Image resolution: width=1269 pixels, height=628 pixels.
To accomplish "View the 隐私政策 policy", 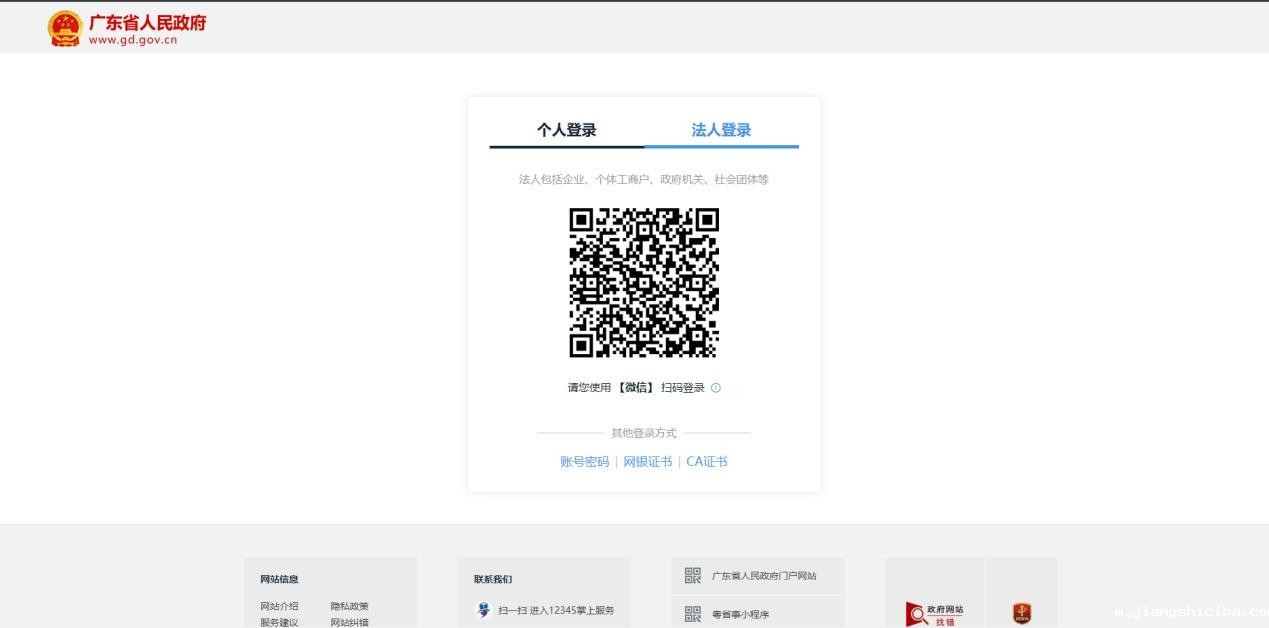I will click(x=349, y=606).
